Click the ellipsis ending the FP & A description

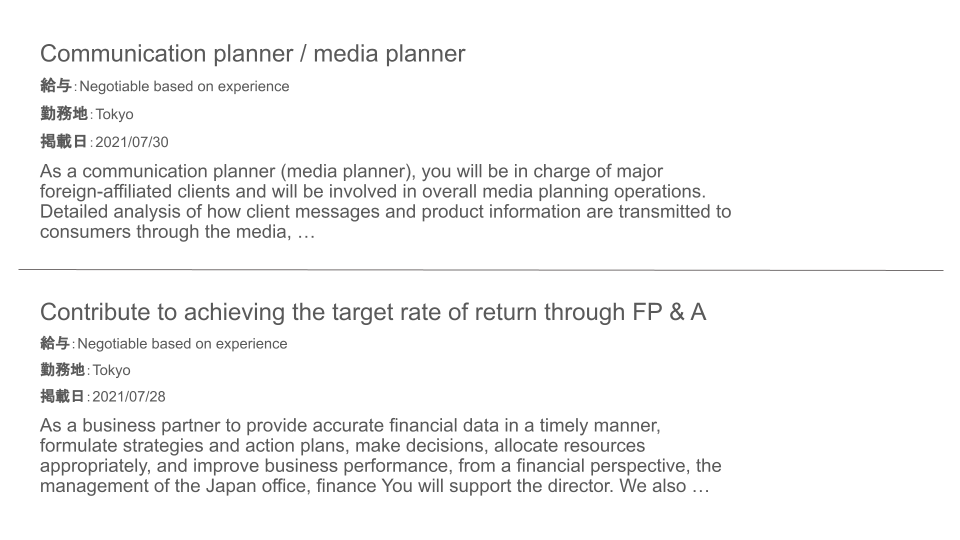(700, 487)
